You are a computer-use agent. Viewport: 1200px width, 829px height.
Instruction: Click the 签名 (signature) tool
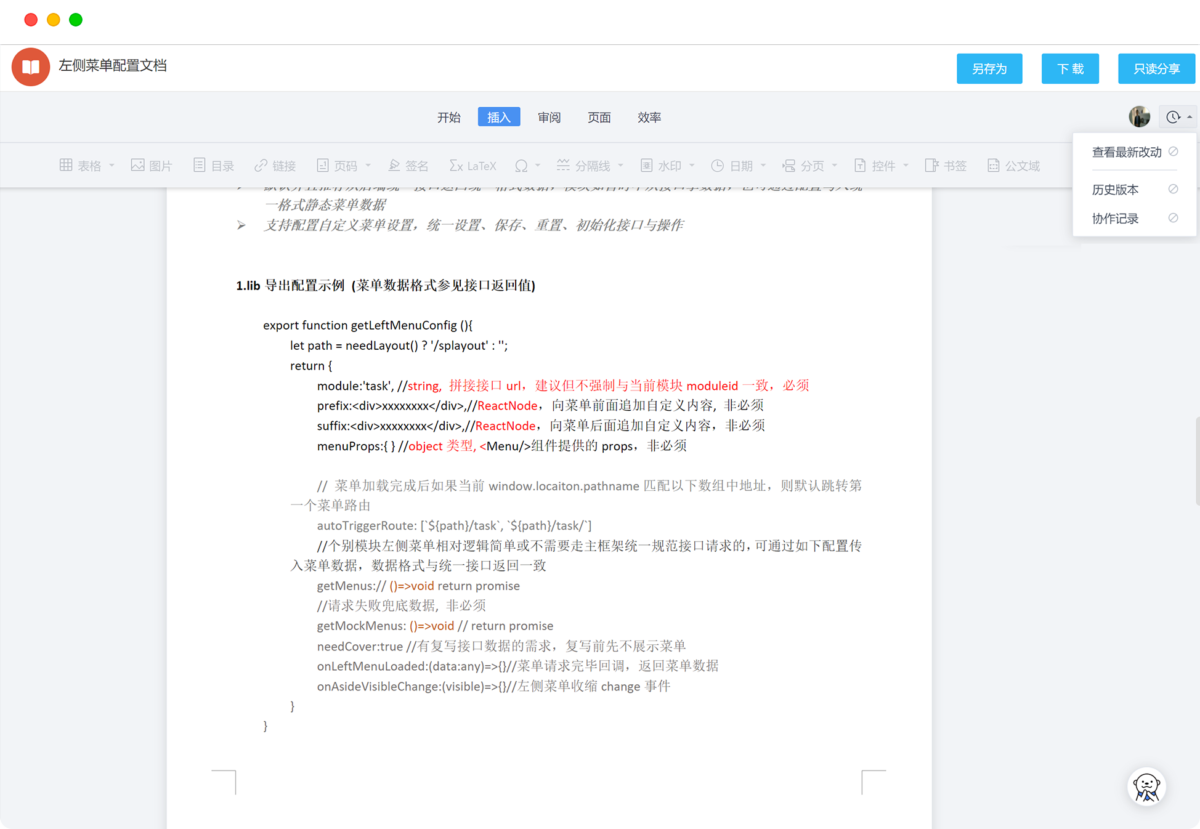point(408,166)
